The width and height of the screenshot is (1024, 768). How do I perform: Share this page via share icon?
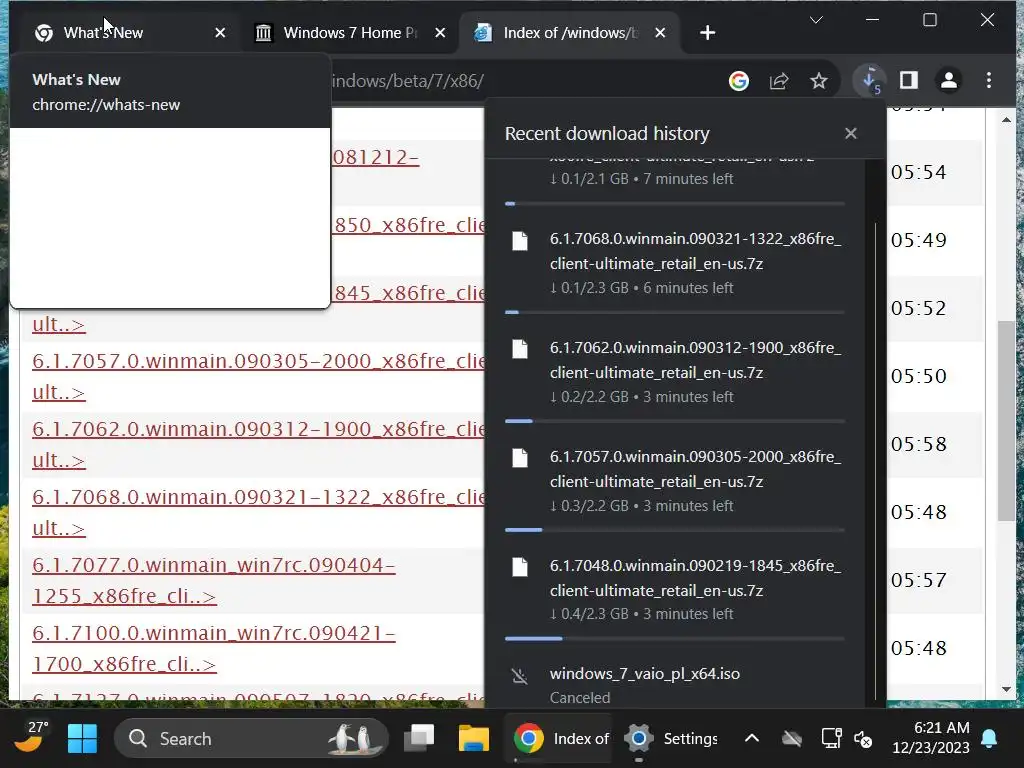tap(778, 81)
